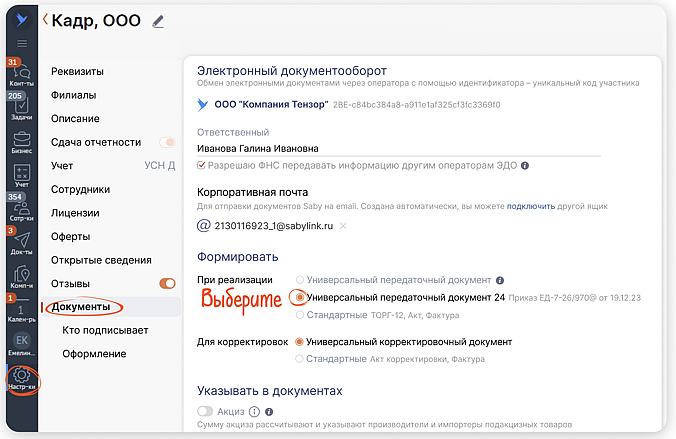Viewport: 676px width, 439px height.
Task: Remove corporate email with x icon
Action: [343, 226]
